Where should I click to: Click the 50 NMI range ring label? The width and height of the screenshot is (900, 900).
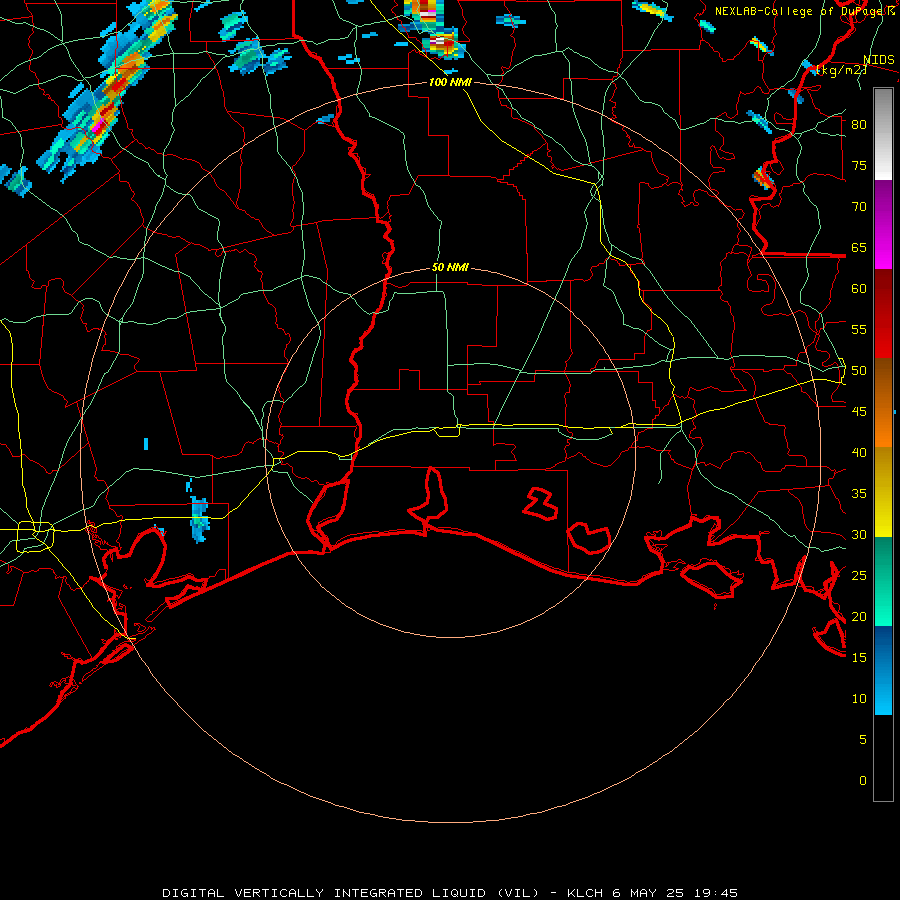pos(450,267)
